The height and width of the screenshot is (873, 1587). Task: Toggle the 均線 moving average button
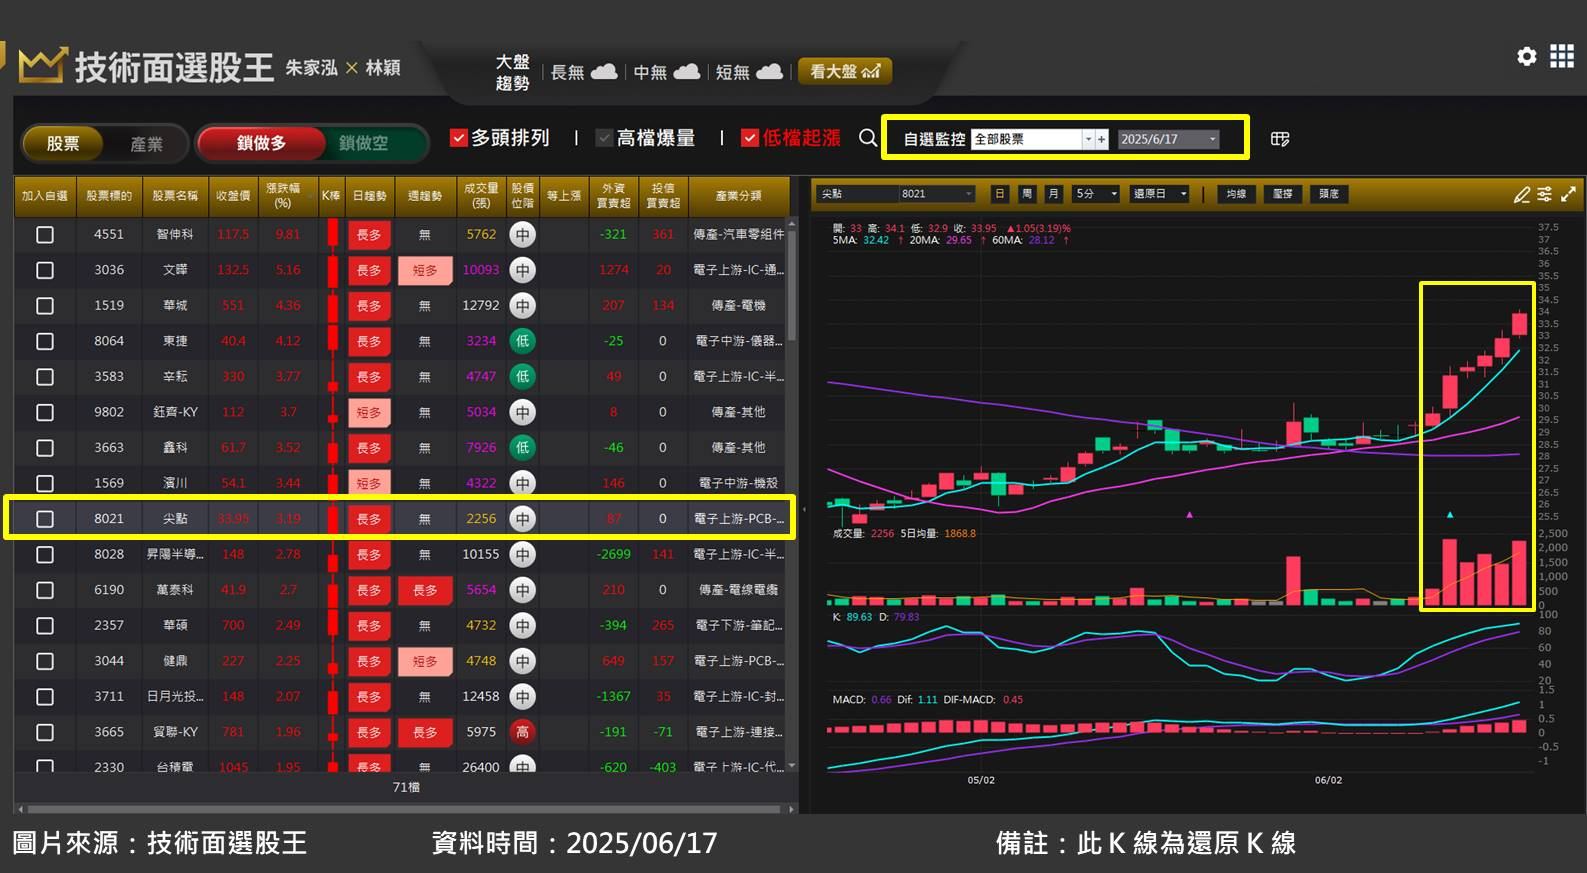coord(1236,194)
